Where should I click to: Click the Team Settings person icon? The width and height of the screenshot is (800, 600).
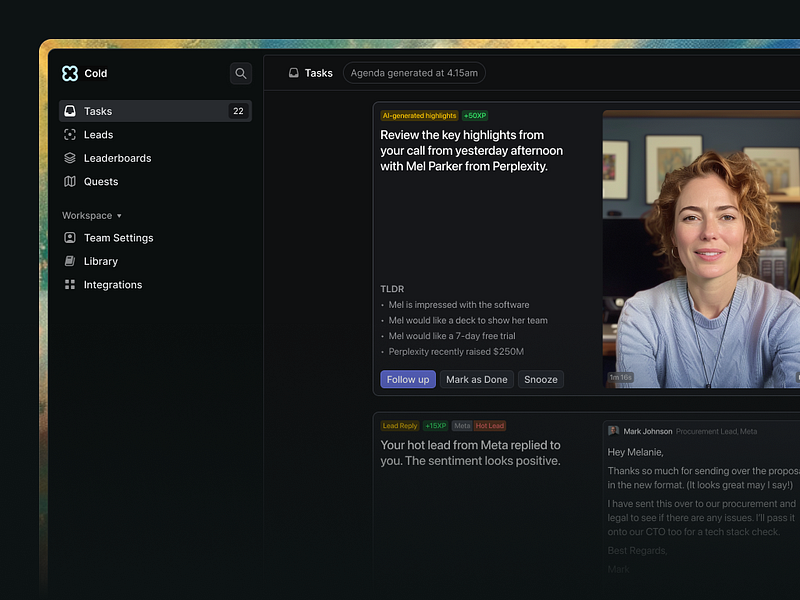70,238
